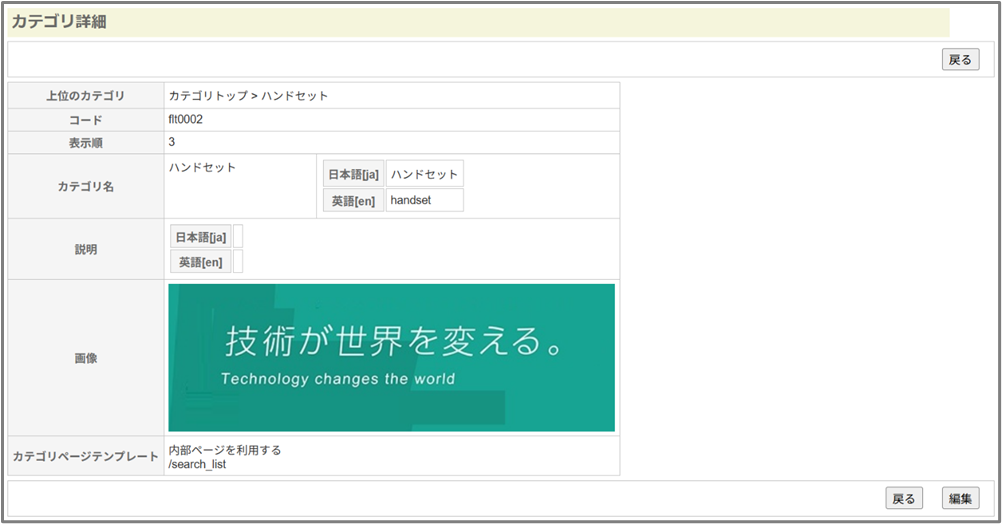Click the 英語[en] label in カテゴリ名 row
Image resolution: width=1002 pixels, height=524 pixels.
click(x=353, y=200)
